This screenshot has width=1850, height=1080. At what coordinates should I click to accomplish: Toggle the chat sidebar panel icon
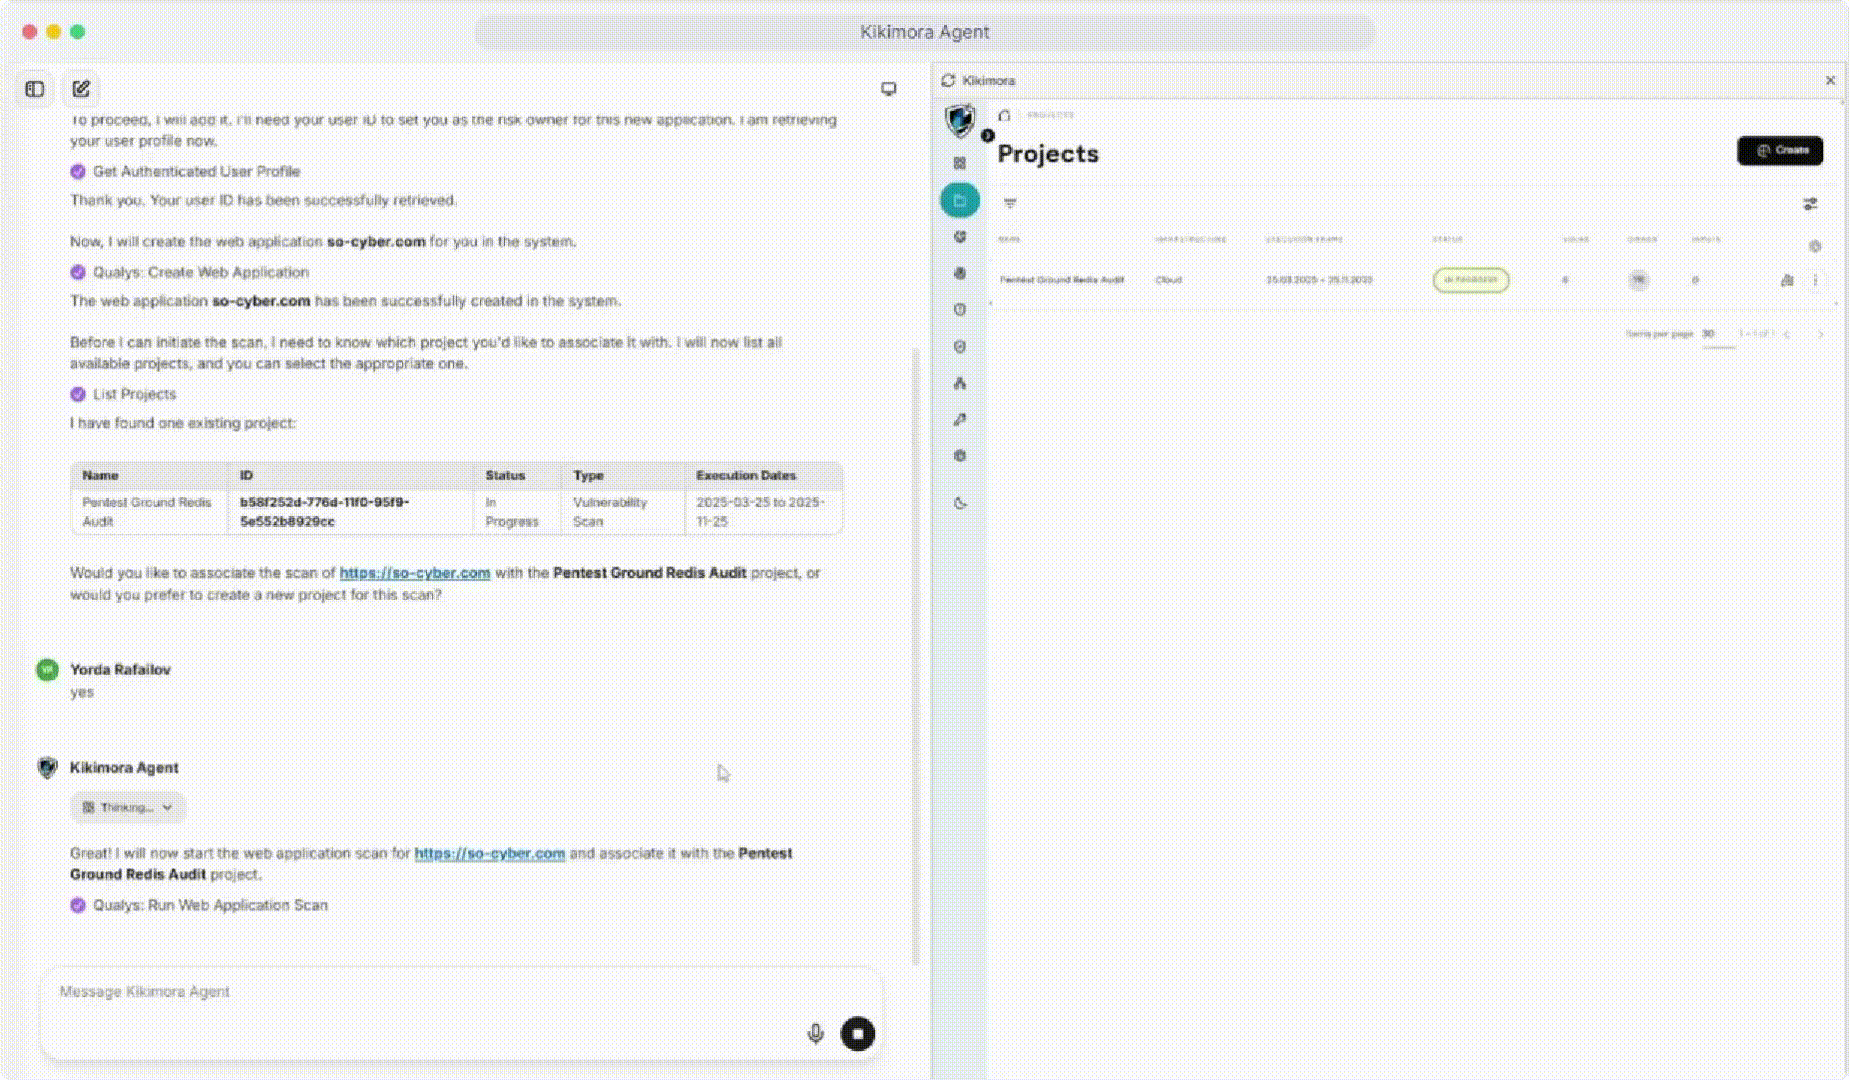(35, 89)
